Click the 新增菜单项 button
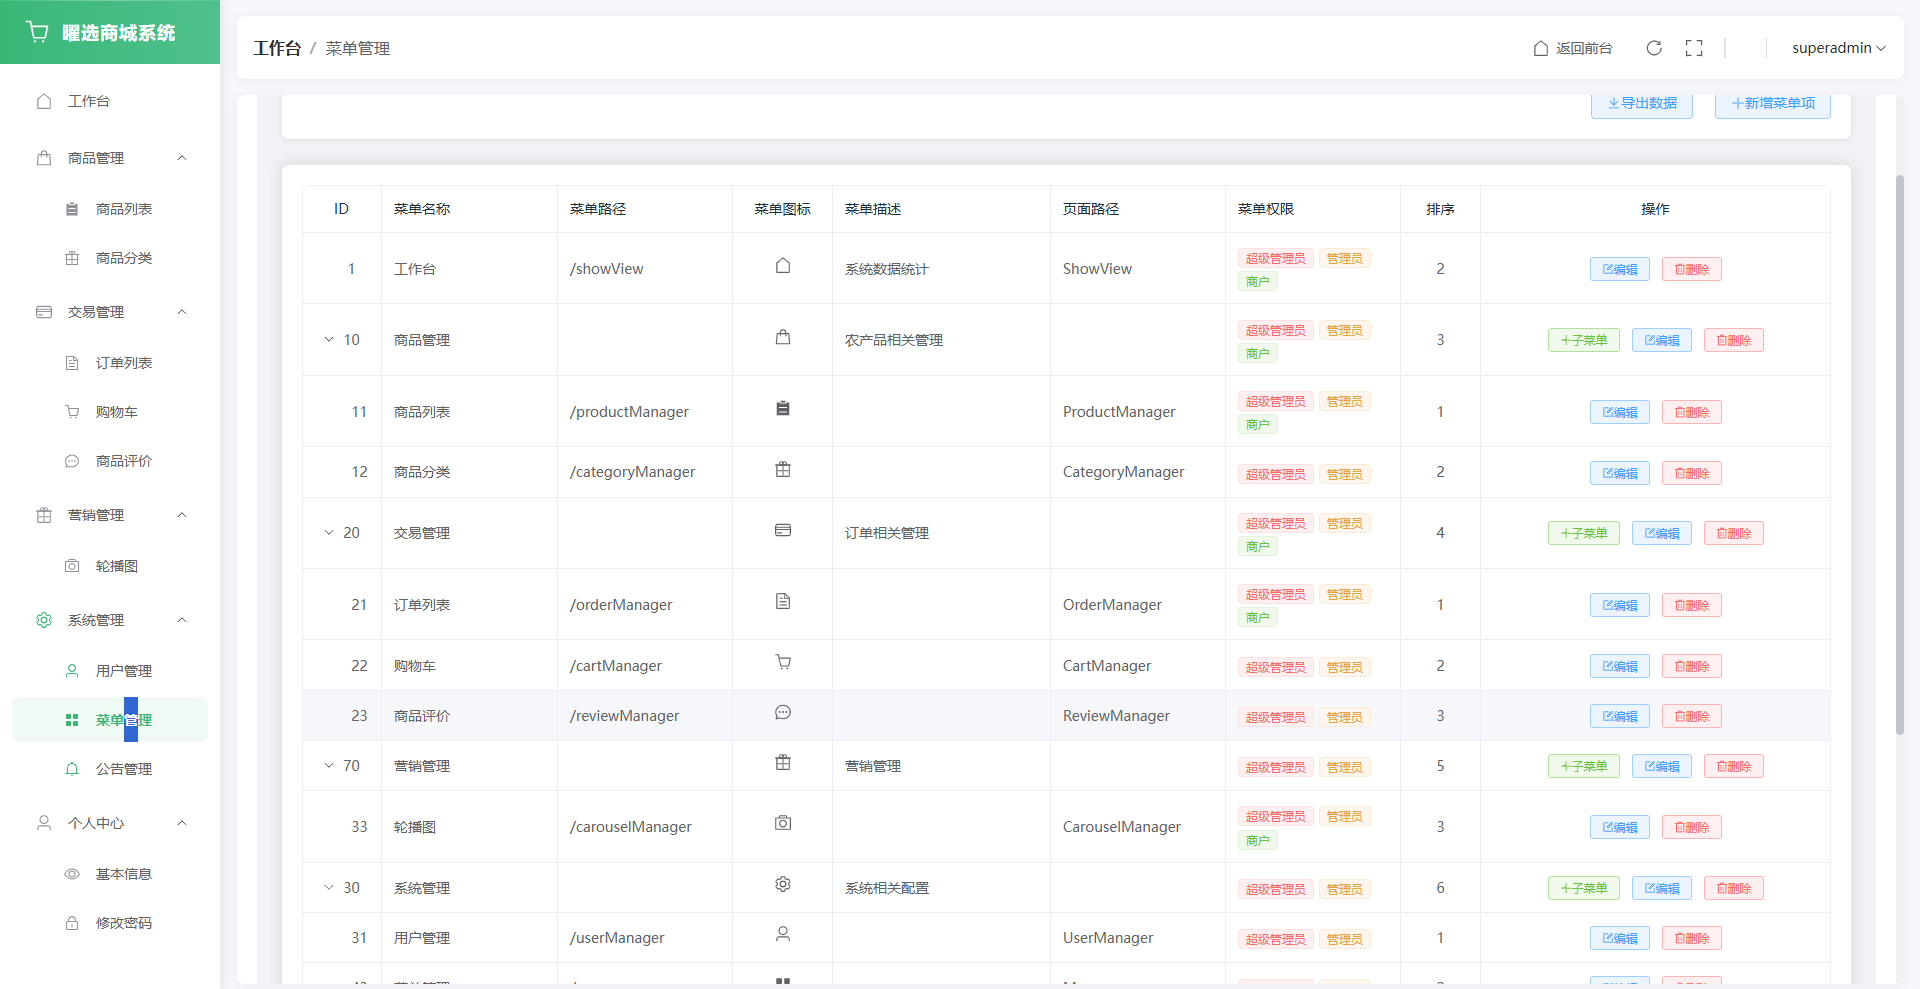The width and height of the screenshot is (1920, 989). coord(1772,104)
